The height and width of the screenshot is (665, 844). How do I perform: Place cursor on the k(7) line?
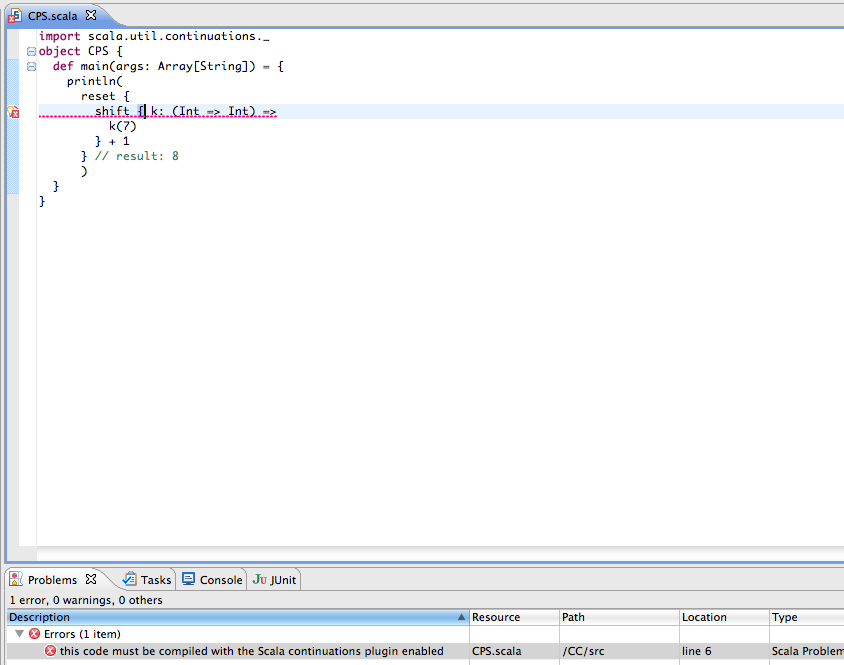click(123, 127)
